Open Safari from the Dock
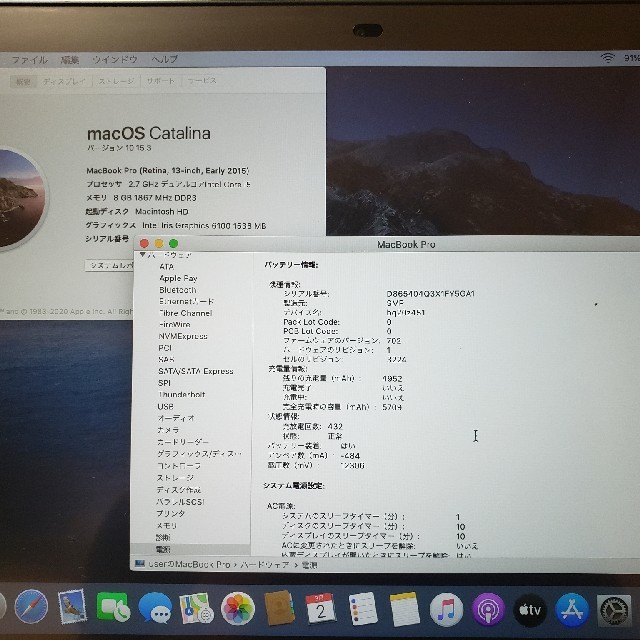The image size is (640, 640). click(31, 607)
